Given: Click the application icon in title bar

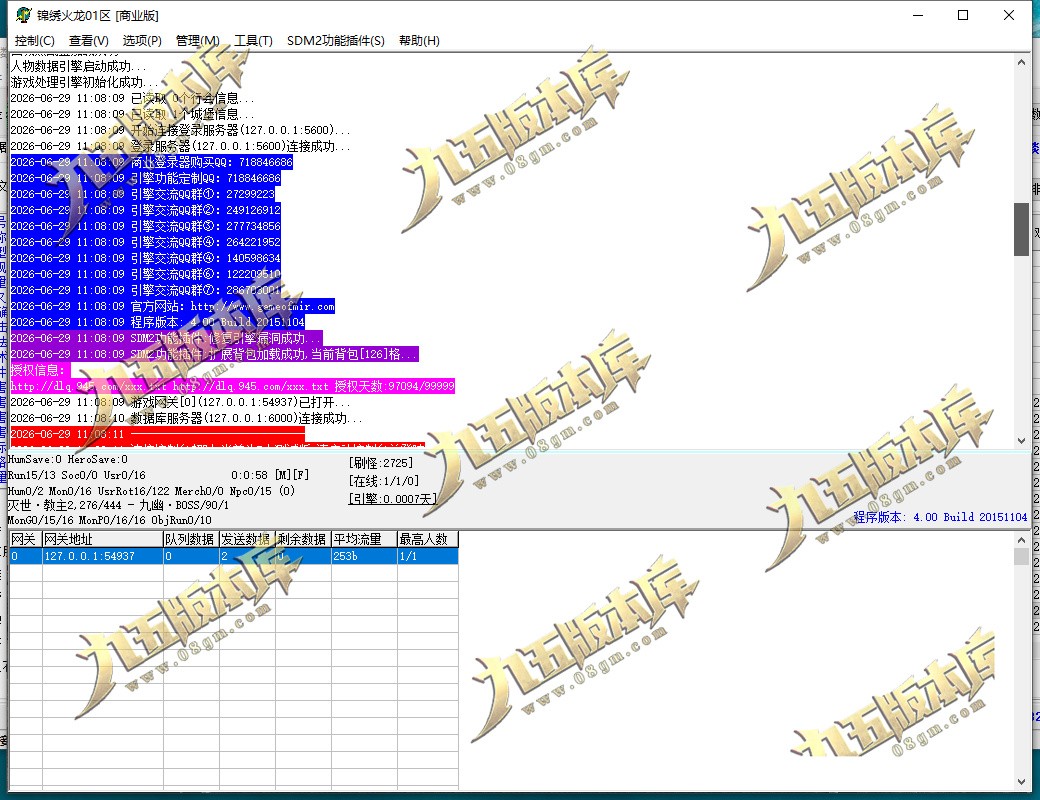Looking at the screenshot, I should (23, 15).
